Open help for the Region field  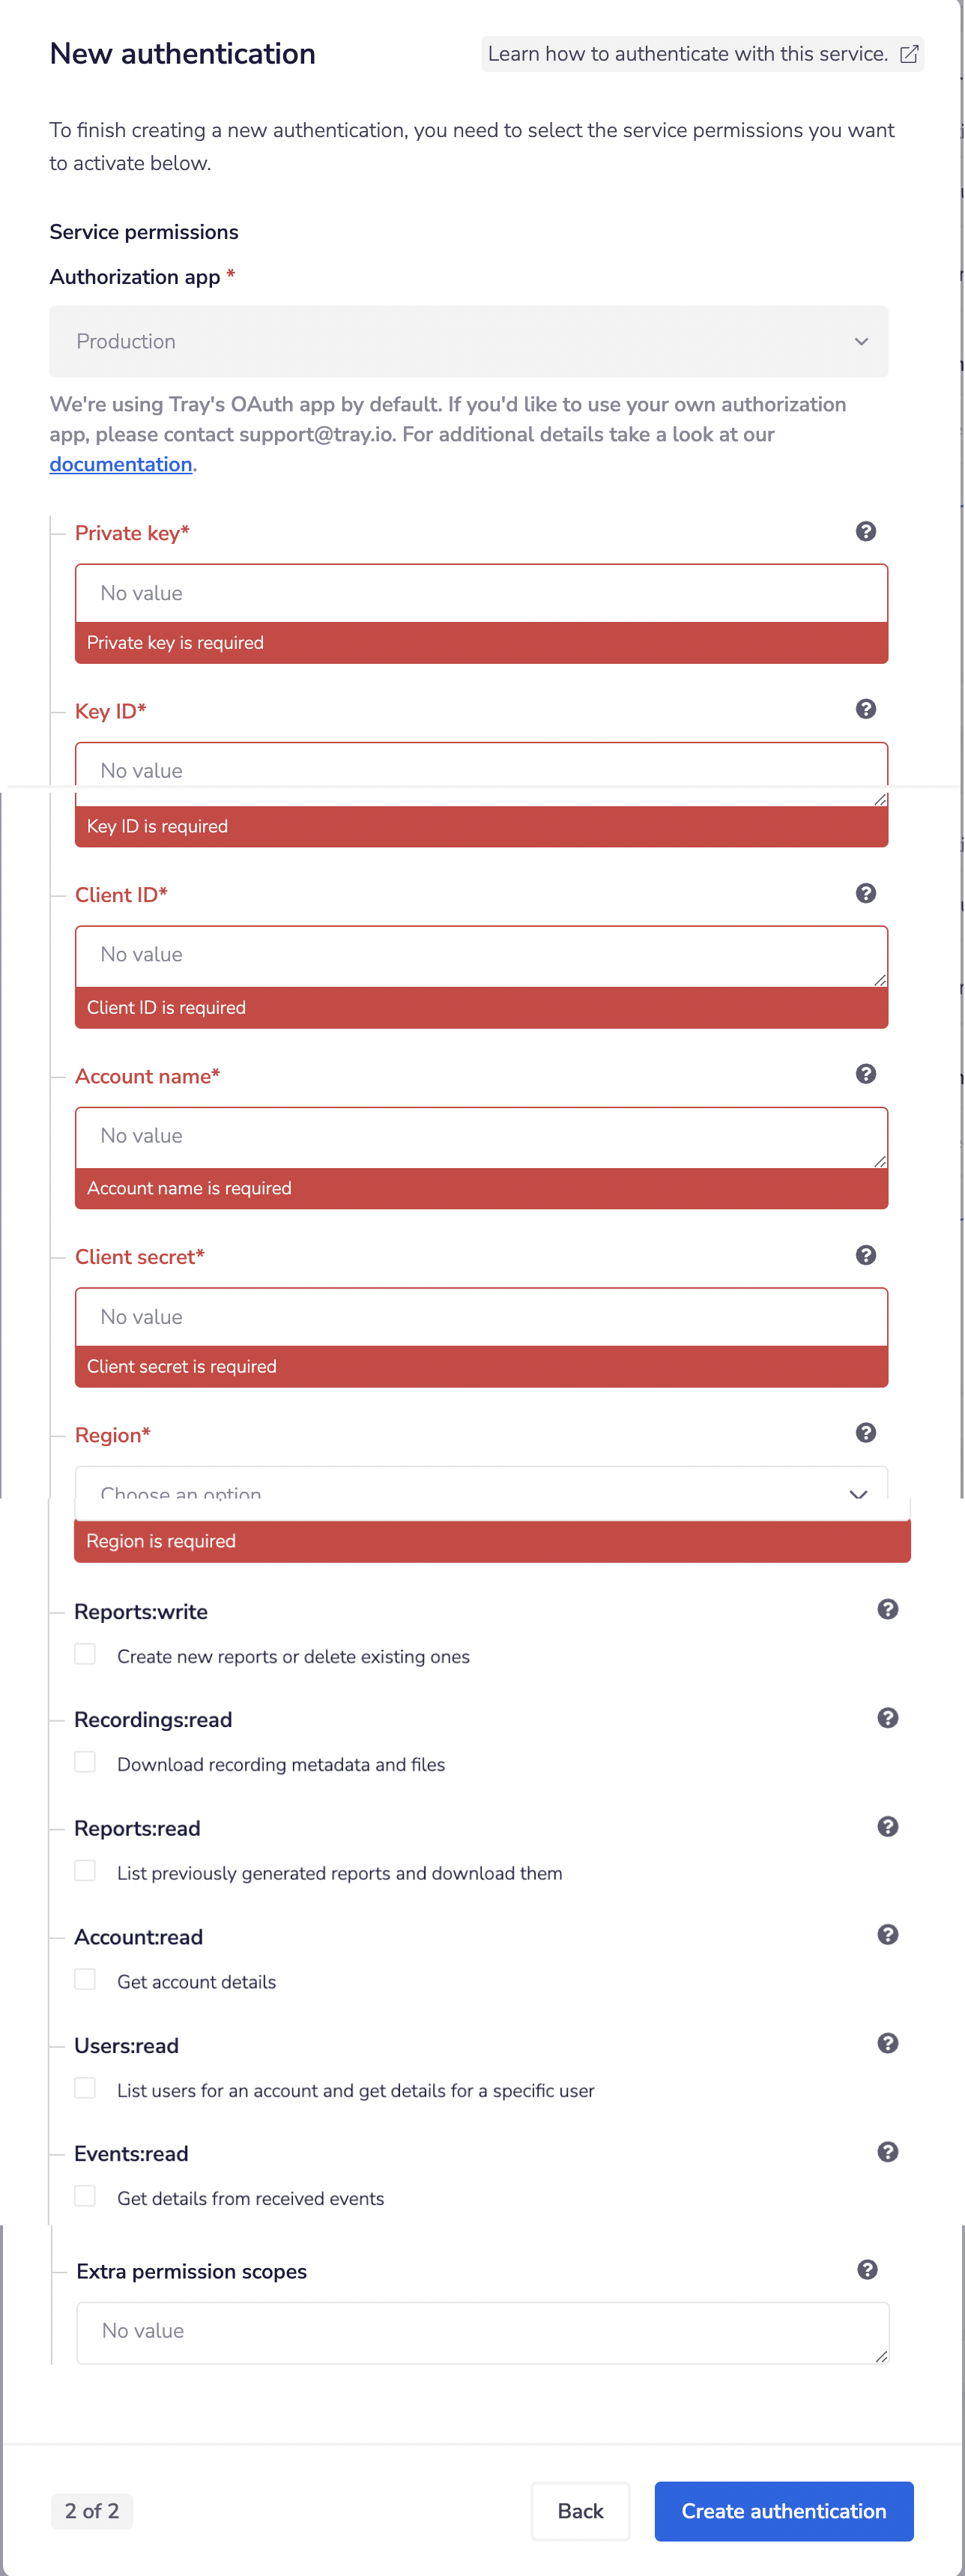coord(866,1432)
